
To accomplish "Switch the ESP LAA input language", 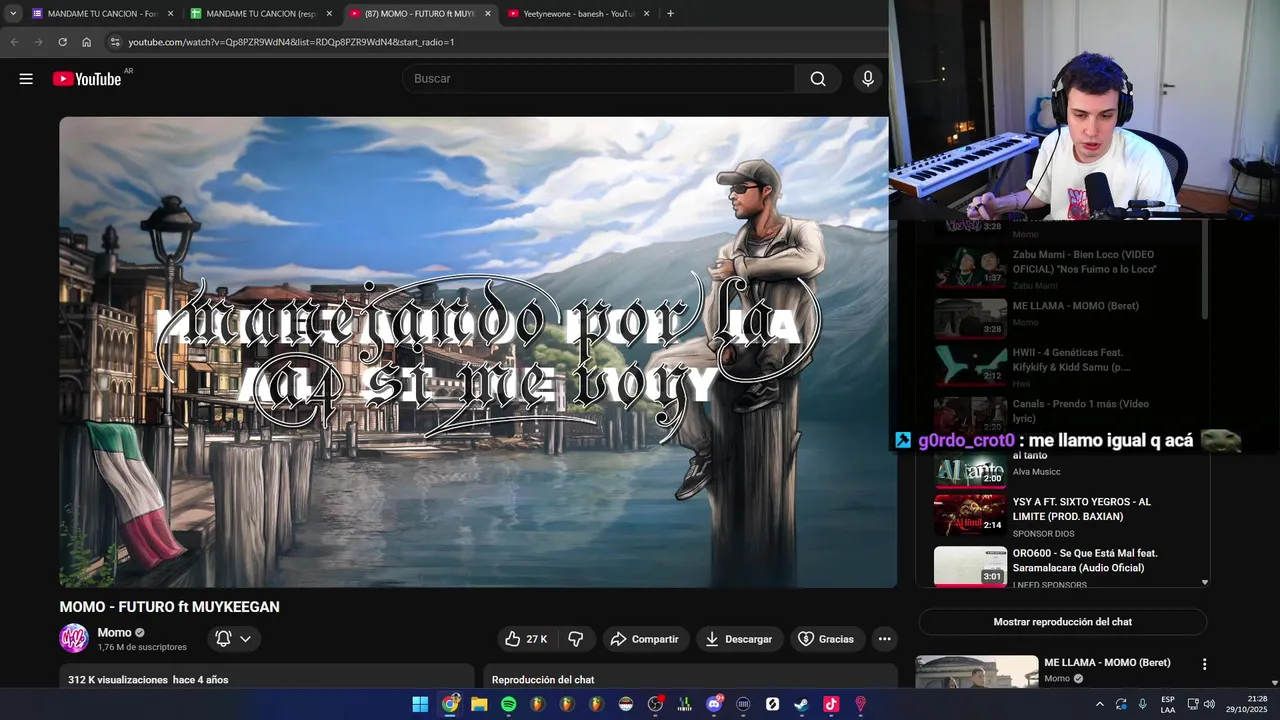I will pos(1168,704).
